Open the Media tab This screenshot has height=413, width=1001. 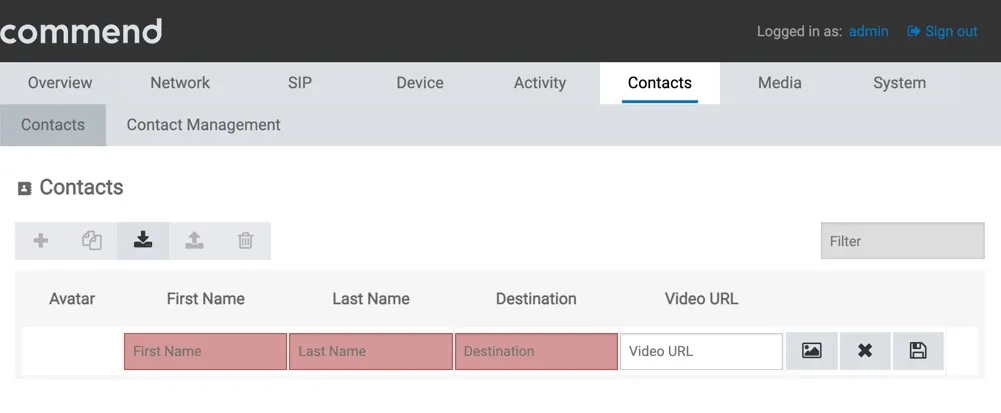(780, 83)
